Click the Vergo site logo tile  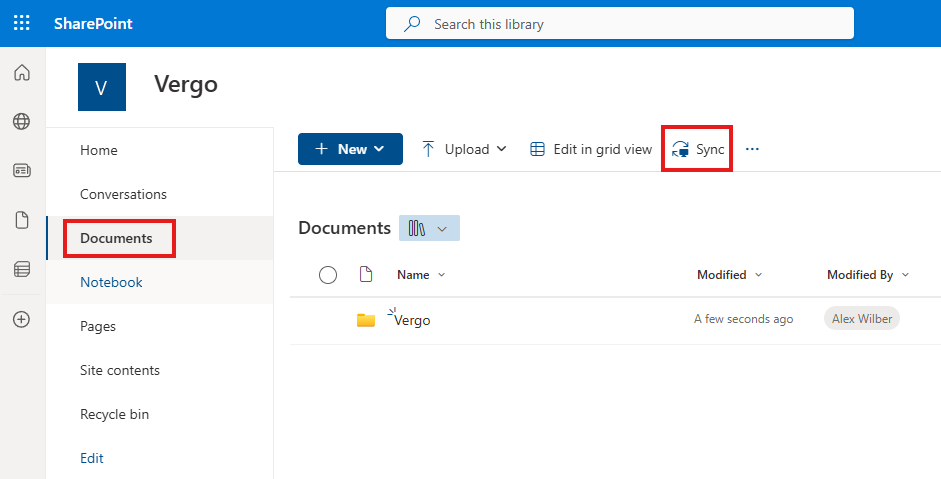[102, 87]
